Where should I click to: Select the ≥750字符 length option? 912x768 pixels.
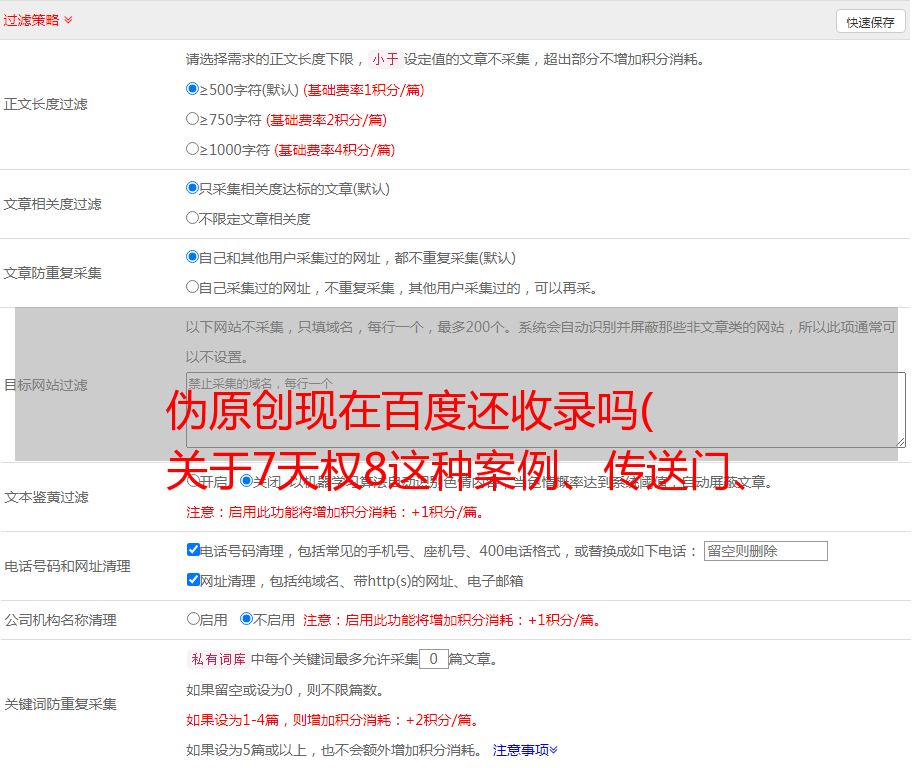(193, 119)
